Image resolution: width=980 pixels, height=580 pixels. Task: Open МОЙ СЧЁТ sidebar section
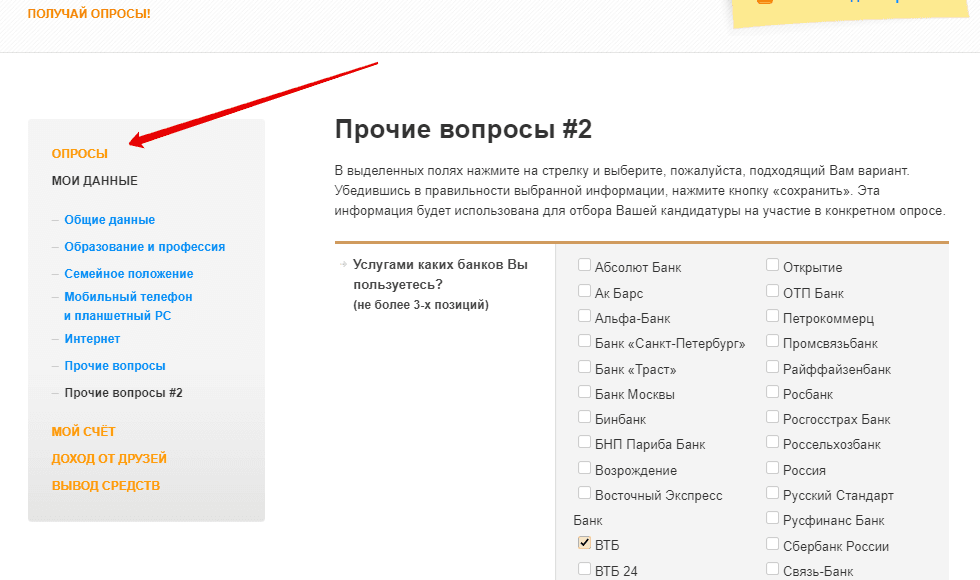(x=84, y=431)
